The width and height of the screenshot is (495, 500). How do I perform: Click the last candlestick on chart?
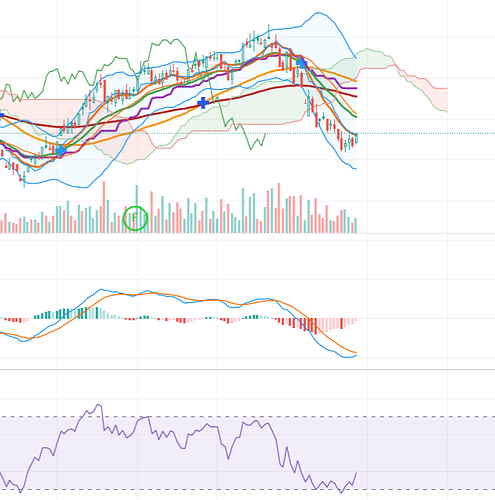(356, 138)
